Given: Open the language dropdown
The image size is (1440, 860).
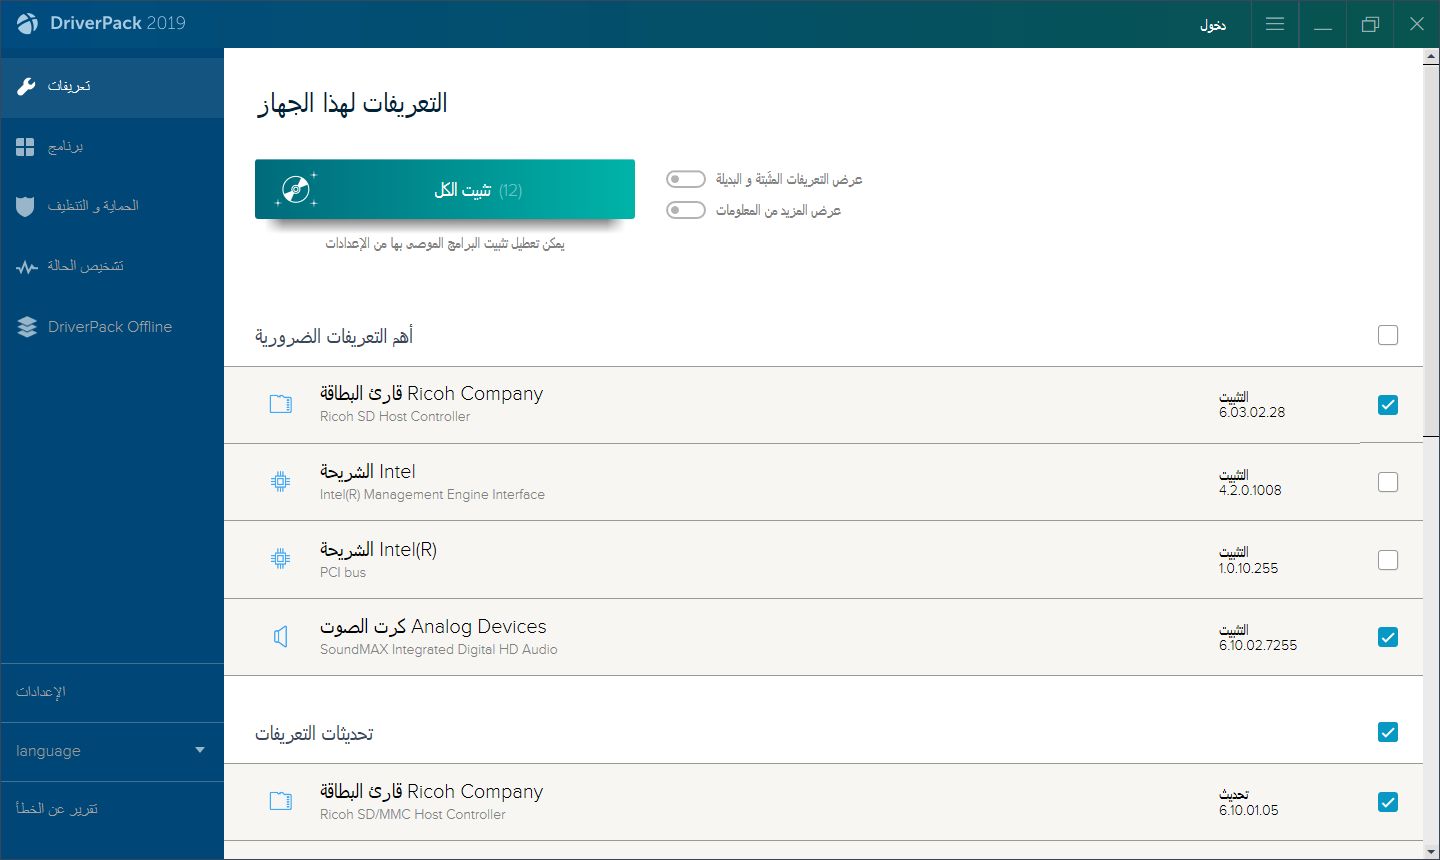Looking at the screenshot, I should 112,751.
